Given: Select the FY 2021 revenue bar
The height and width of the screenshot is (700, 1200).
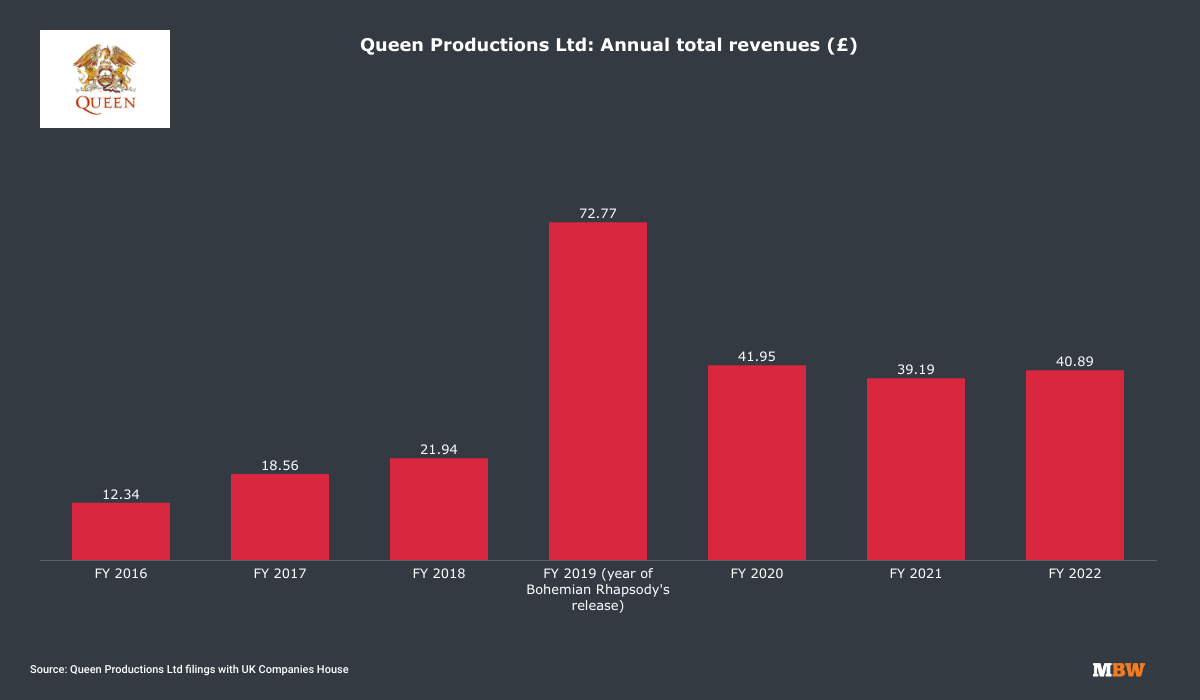Looking at the screenshot, I should [916, 469].
